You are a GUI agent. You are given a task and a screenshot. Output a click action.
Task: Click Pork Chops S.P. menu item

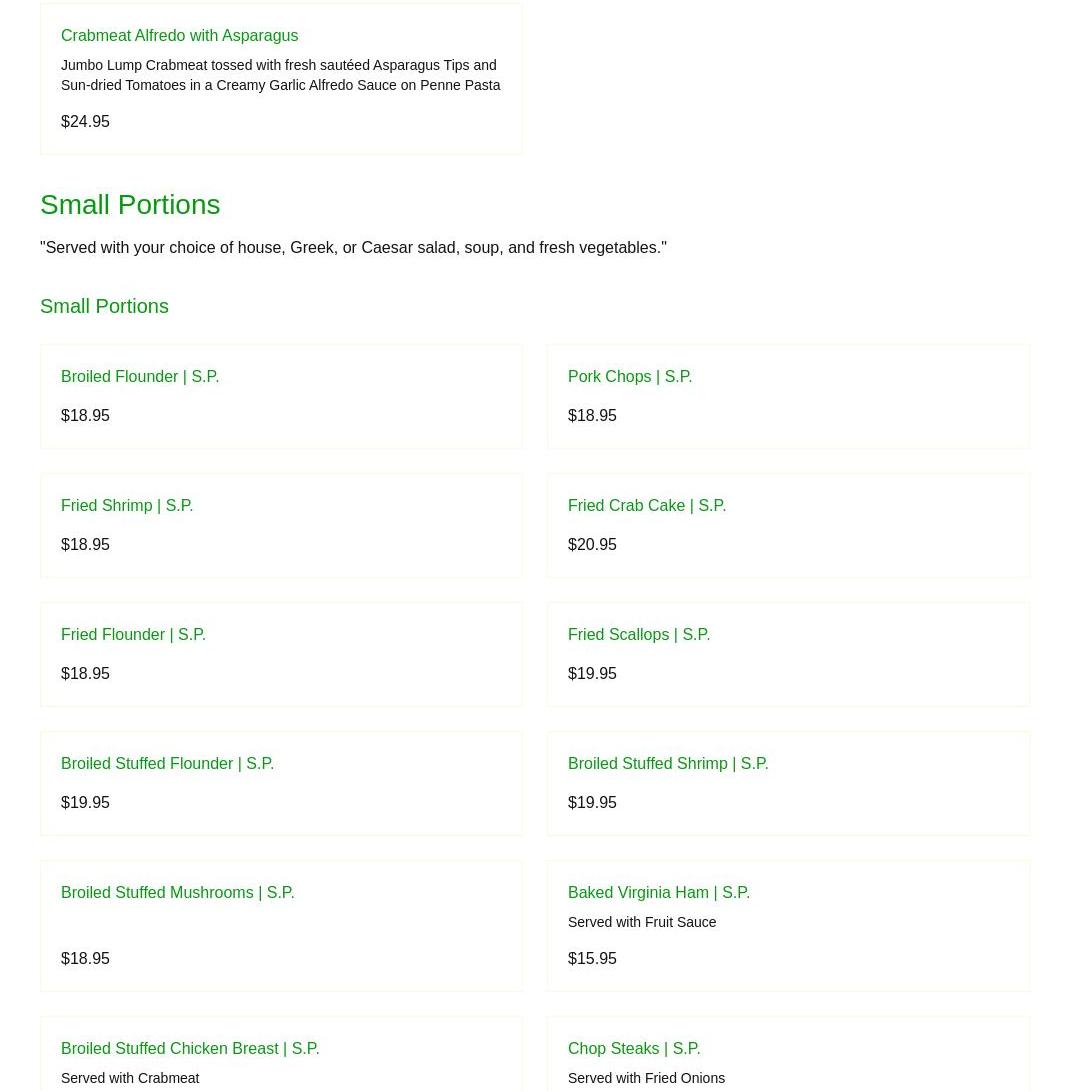[630, 377]
